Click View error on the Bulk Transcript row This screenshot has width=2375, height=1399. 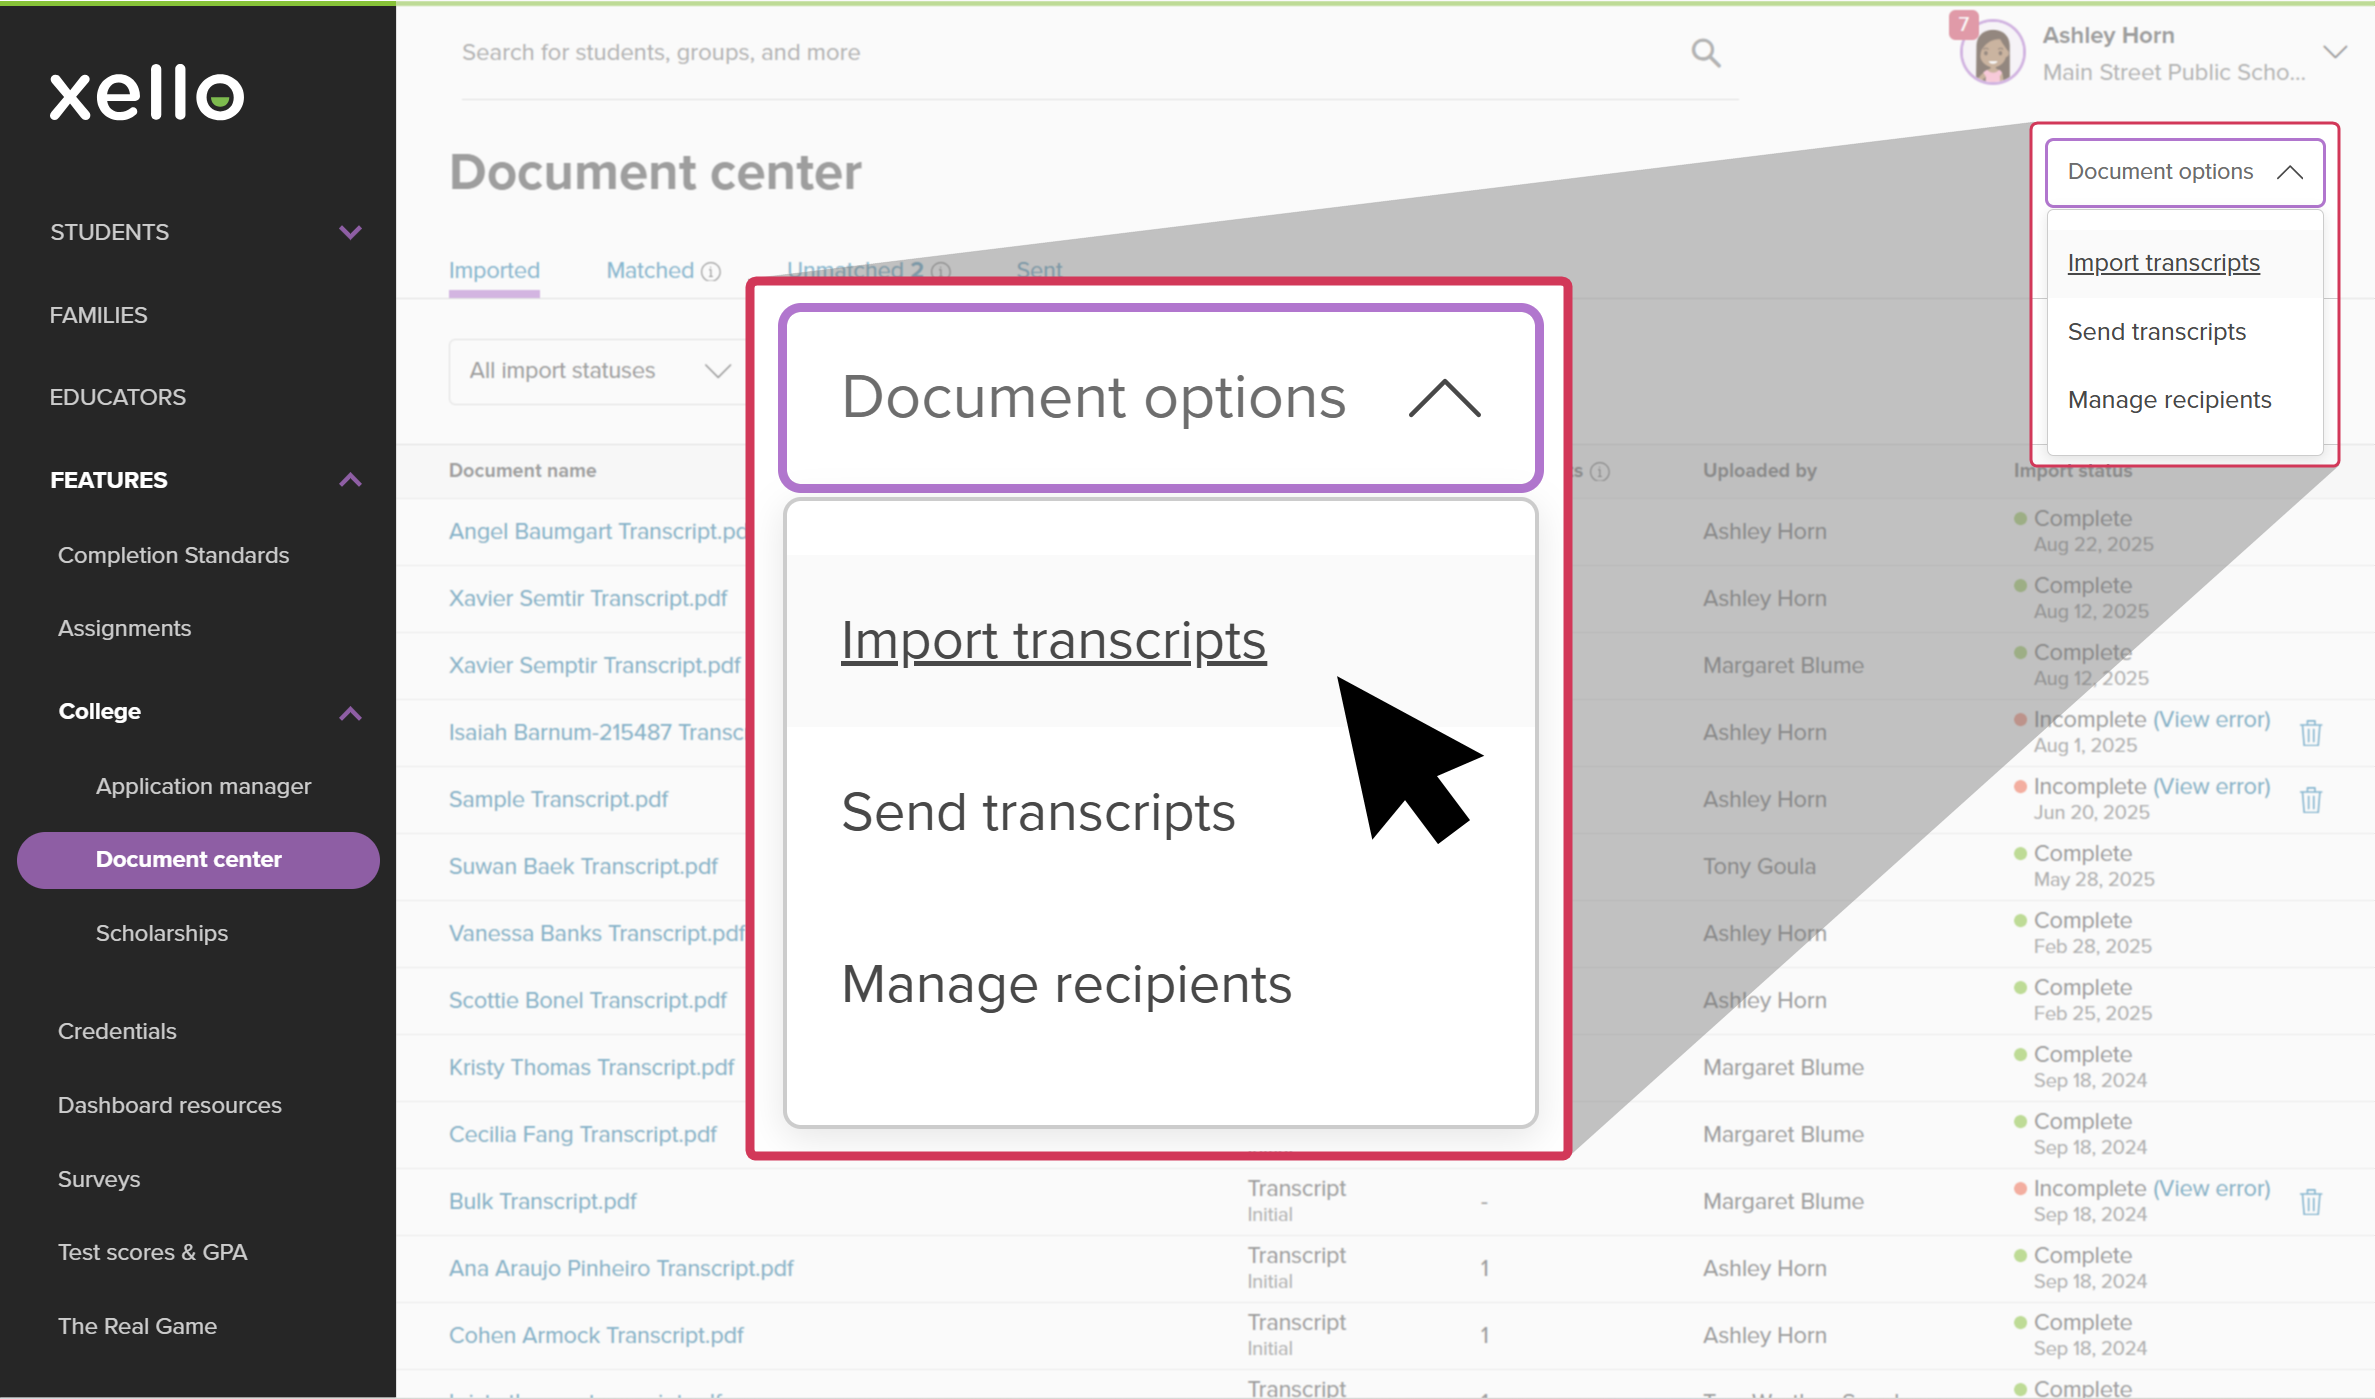coord(2211,1188)
